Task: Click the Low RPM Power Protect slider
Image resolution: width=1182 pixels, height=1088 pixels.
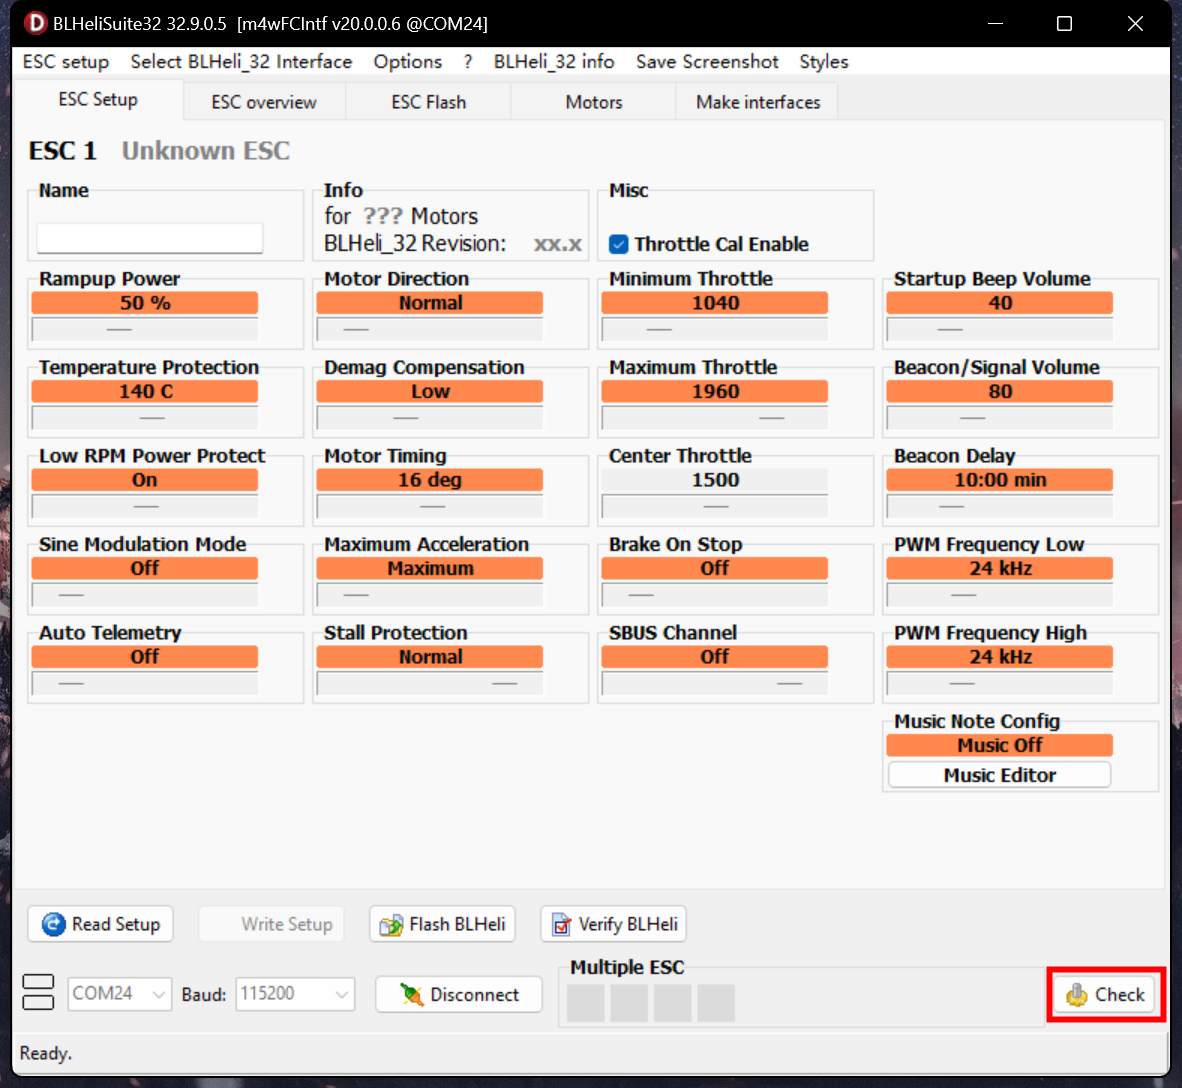Action: 145,506
